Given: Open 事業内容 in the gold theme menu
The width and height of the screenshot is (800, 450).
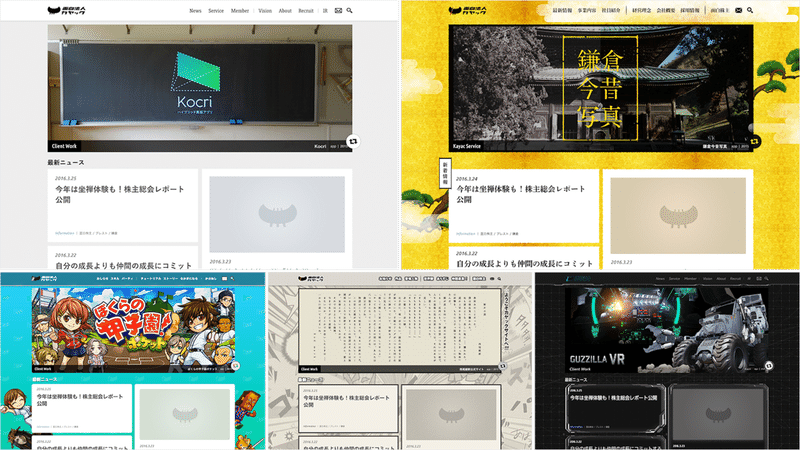Looking at the screenshot, I should coord(587,10).
